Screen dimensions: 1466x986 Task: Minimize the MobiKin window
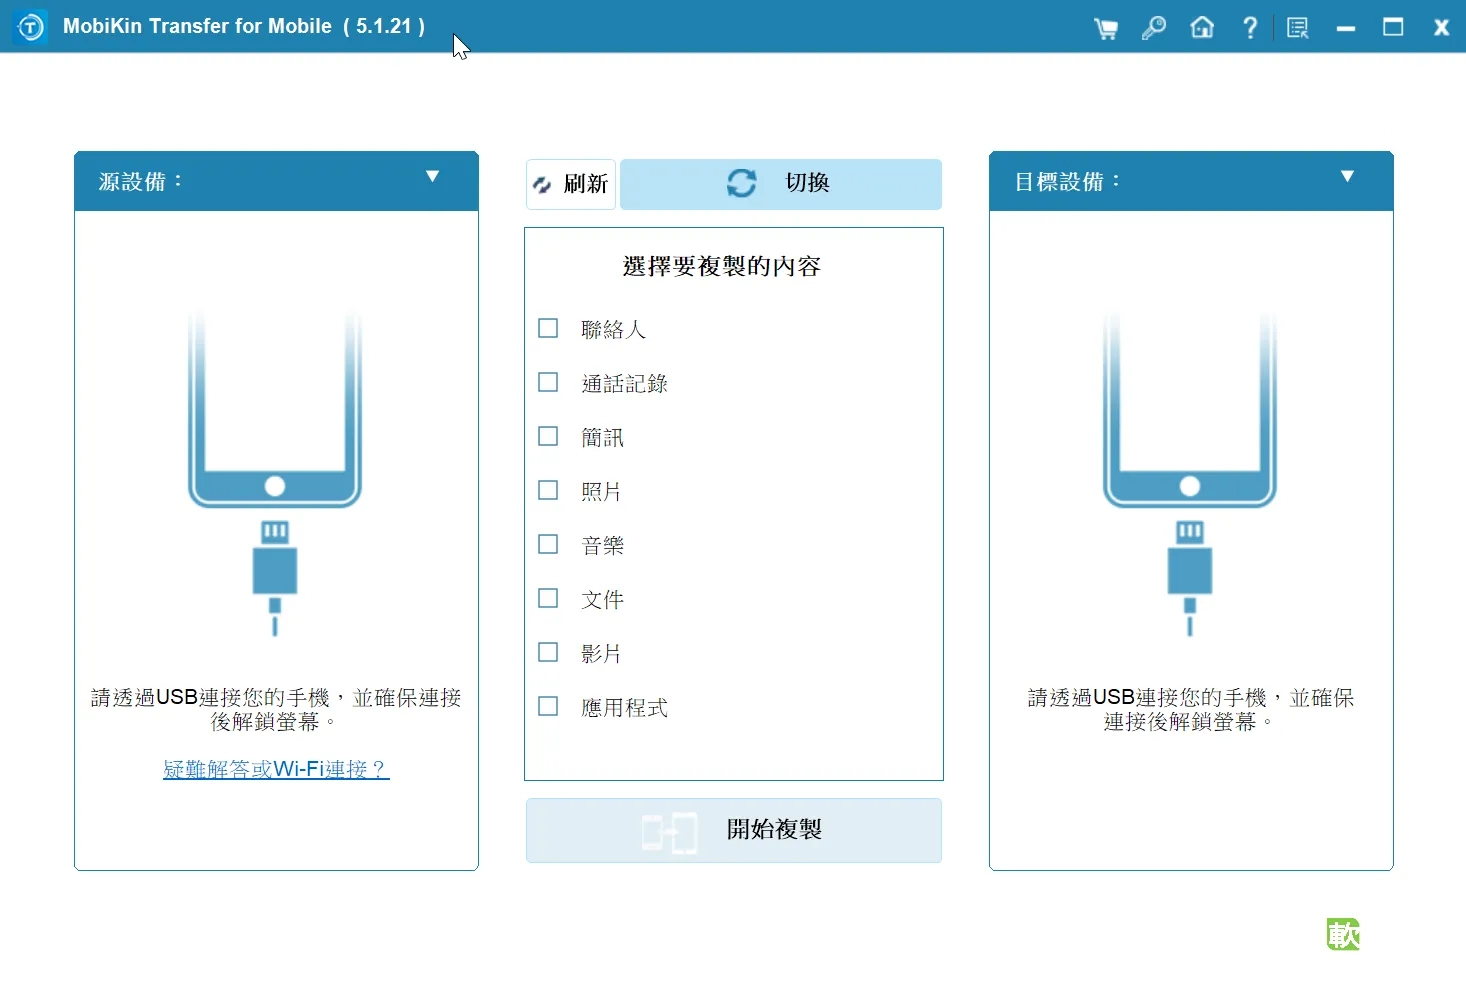pyautogui.click(x=1345, y=29)
